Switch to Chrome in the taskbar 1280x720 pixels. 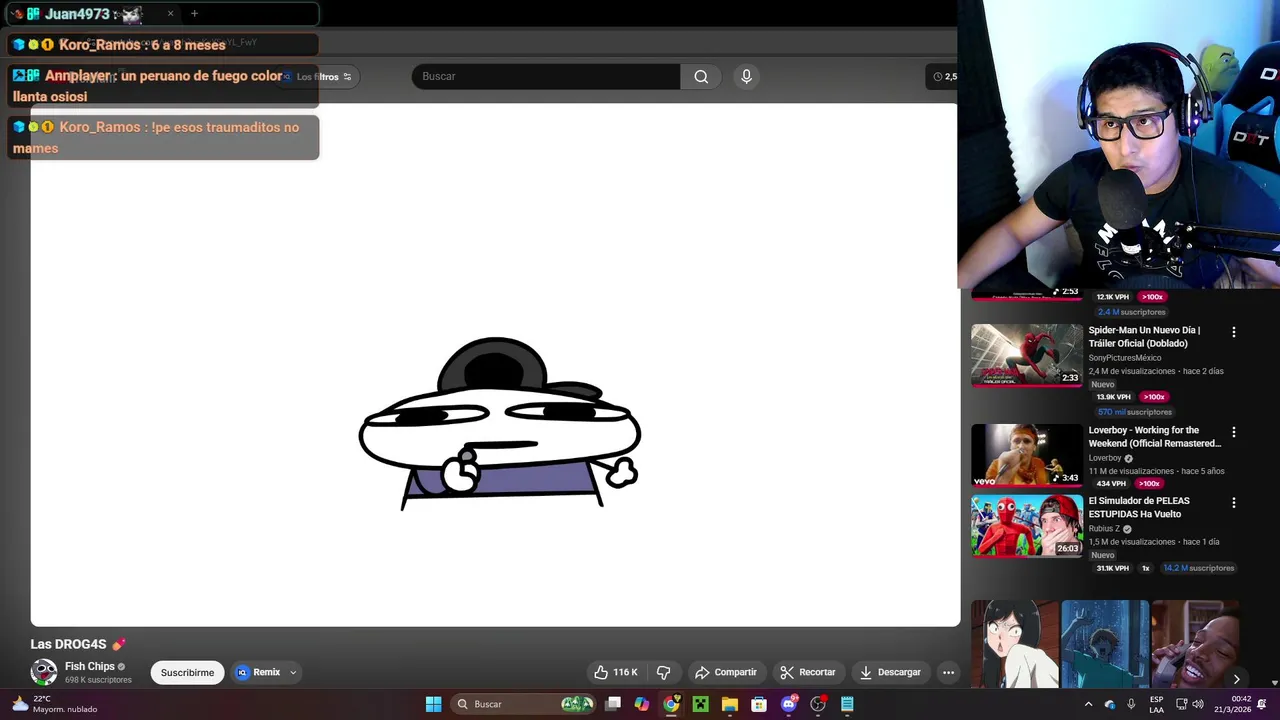(671, 704)
